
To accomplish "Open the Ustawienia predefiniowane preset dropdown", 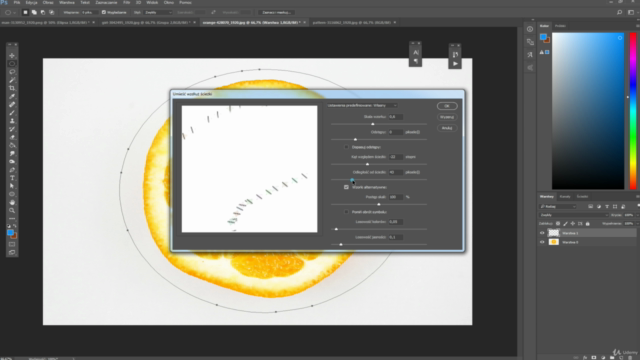I will point(362,105).
